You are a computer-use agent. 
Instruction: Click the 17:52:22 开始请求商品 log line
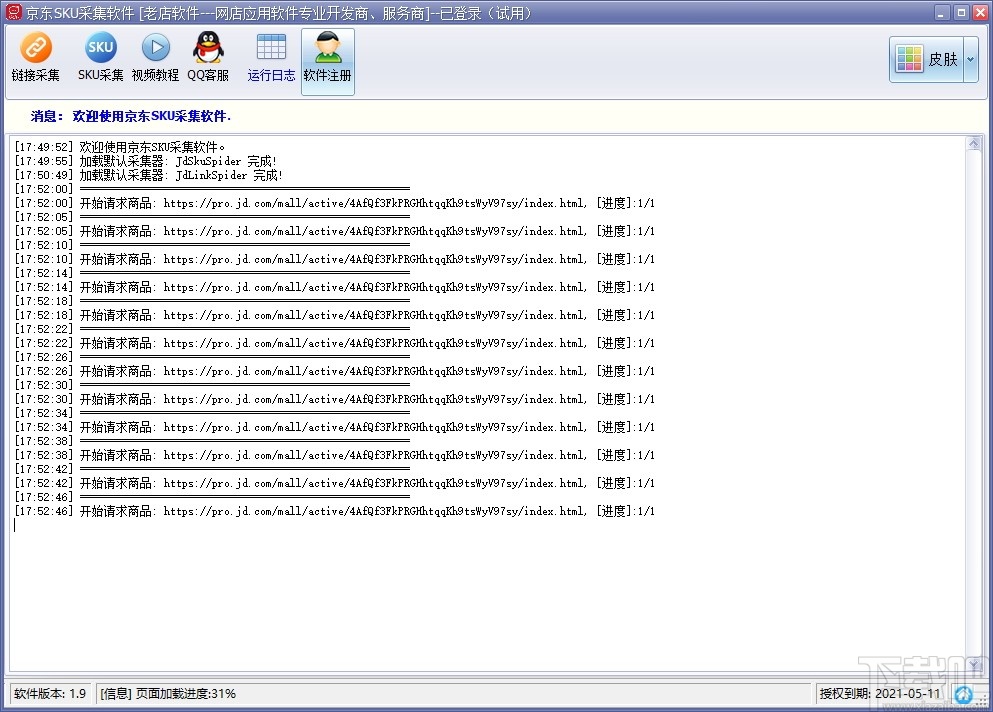click(x=334, y=343)
